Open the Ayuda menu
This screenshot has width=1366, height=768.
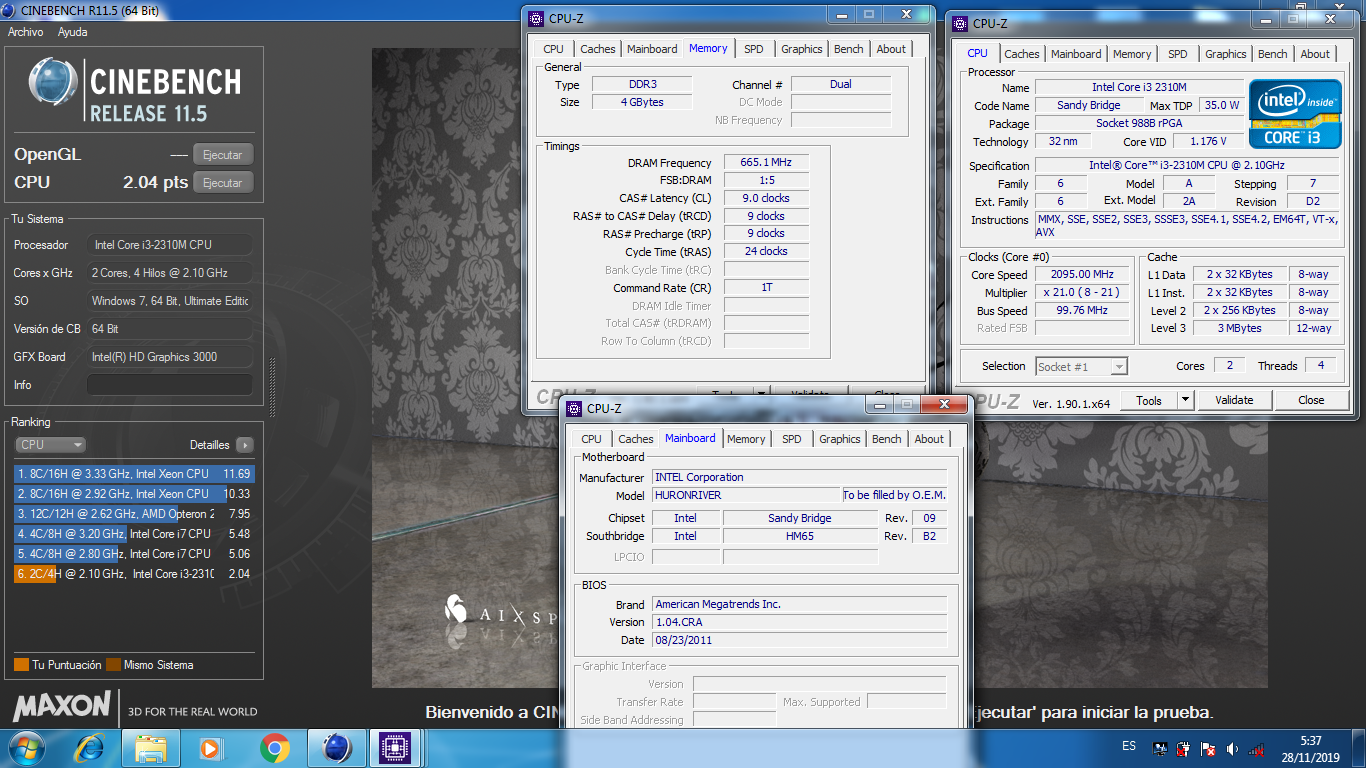(x=72, y=32)
